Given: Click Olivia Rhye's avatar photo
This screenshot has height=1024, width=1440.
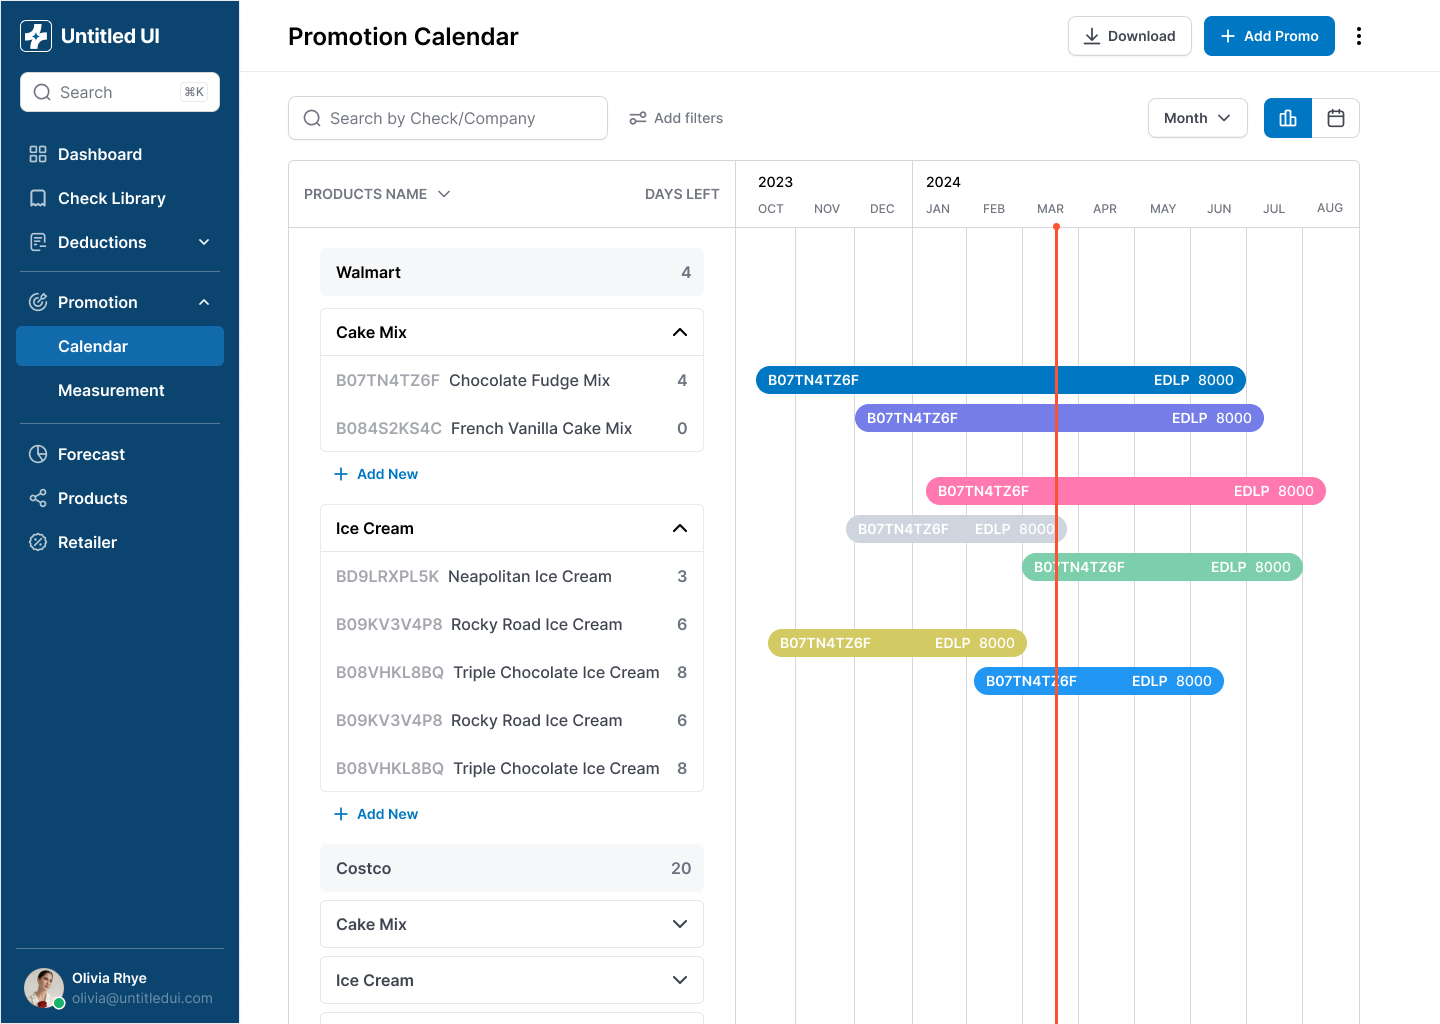Looking at the screenshot, I should pyautogui.click(x=44, y=988).
